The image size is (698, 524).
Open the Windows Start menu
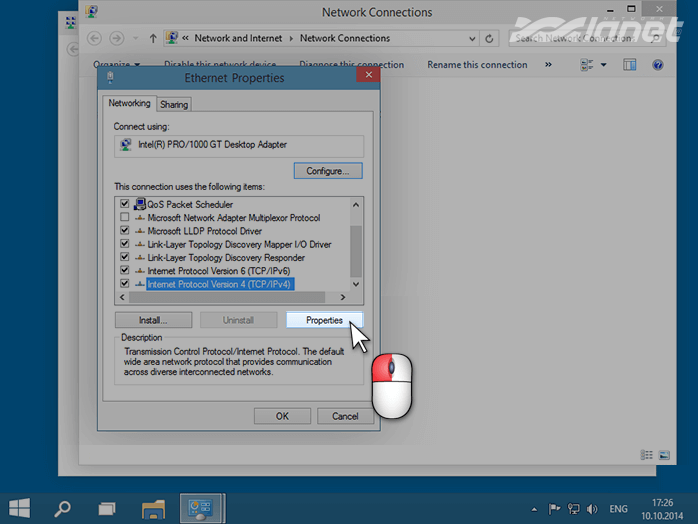21,507
